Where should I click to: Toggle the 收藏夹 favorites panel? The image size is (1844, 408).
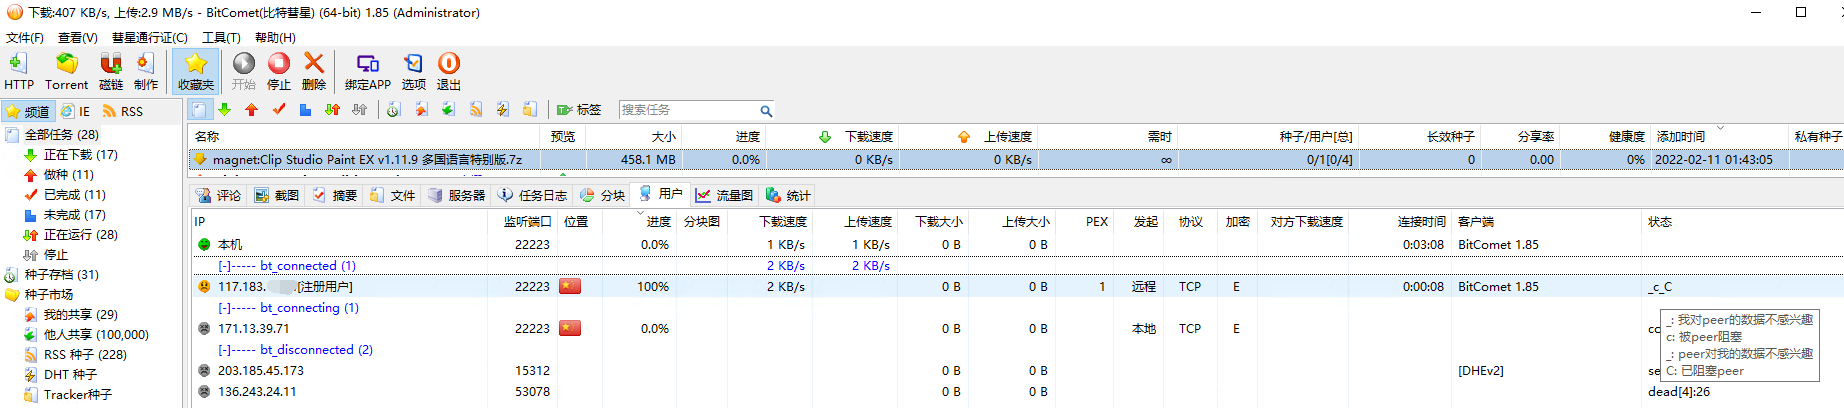pyautogui.click(x=196, y=72)
